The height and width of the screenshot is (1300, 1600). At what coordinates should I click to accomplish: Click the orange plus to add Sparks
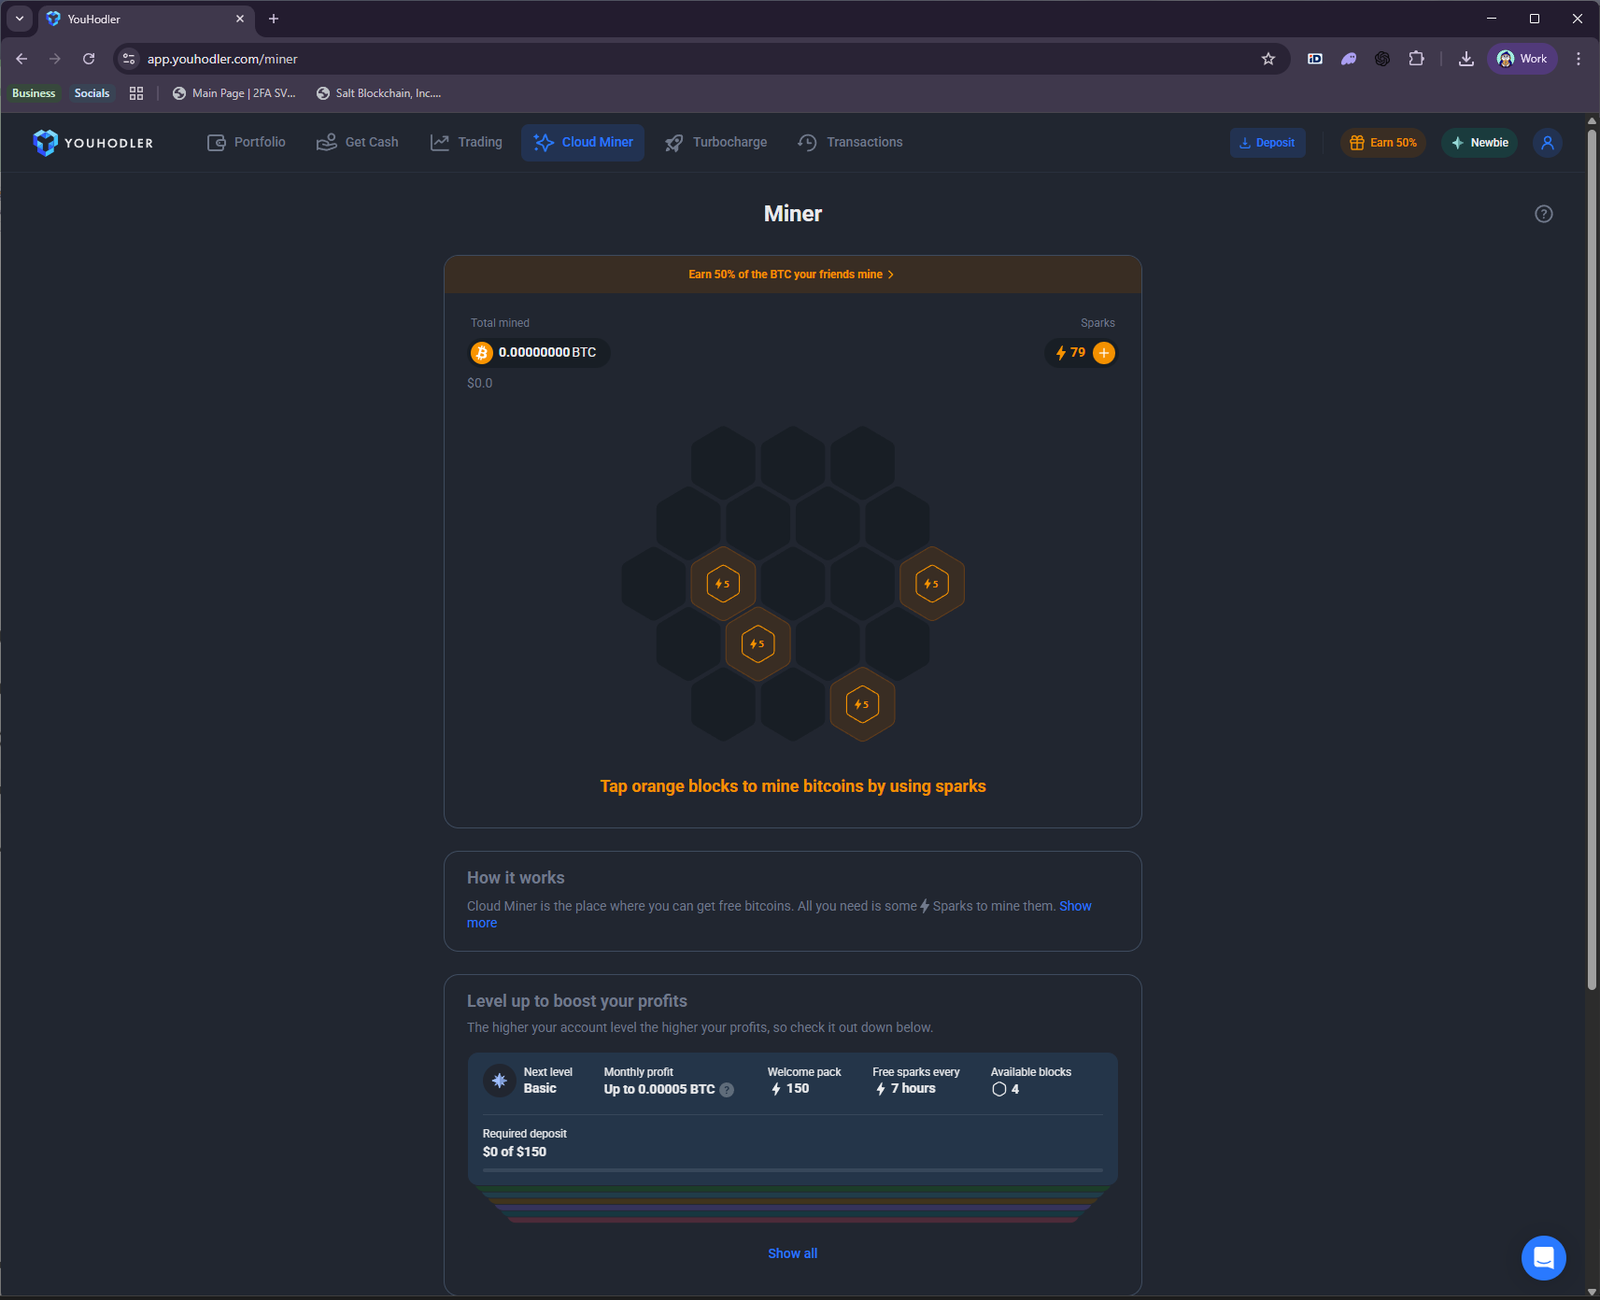(x=1104, y=352)
